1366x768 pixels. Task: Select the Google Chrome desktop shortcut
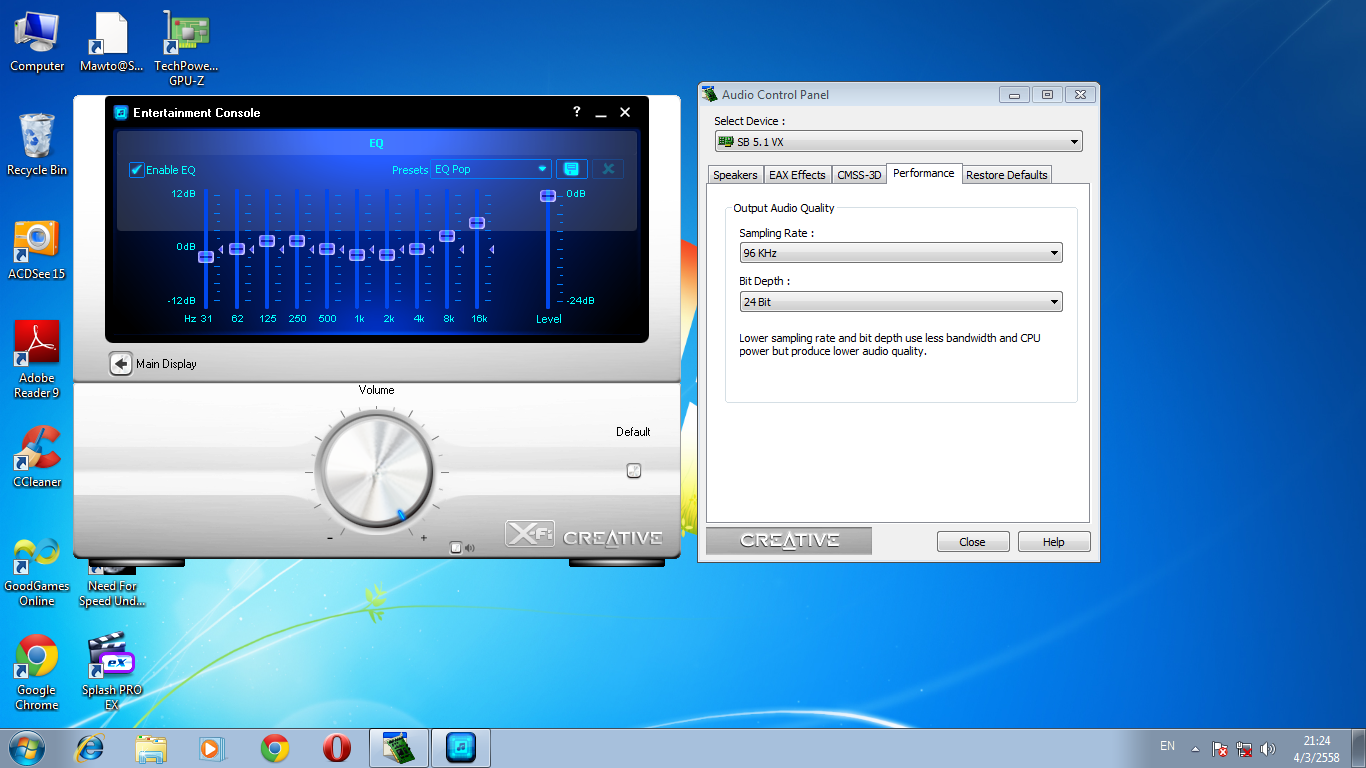coord(37,672)
